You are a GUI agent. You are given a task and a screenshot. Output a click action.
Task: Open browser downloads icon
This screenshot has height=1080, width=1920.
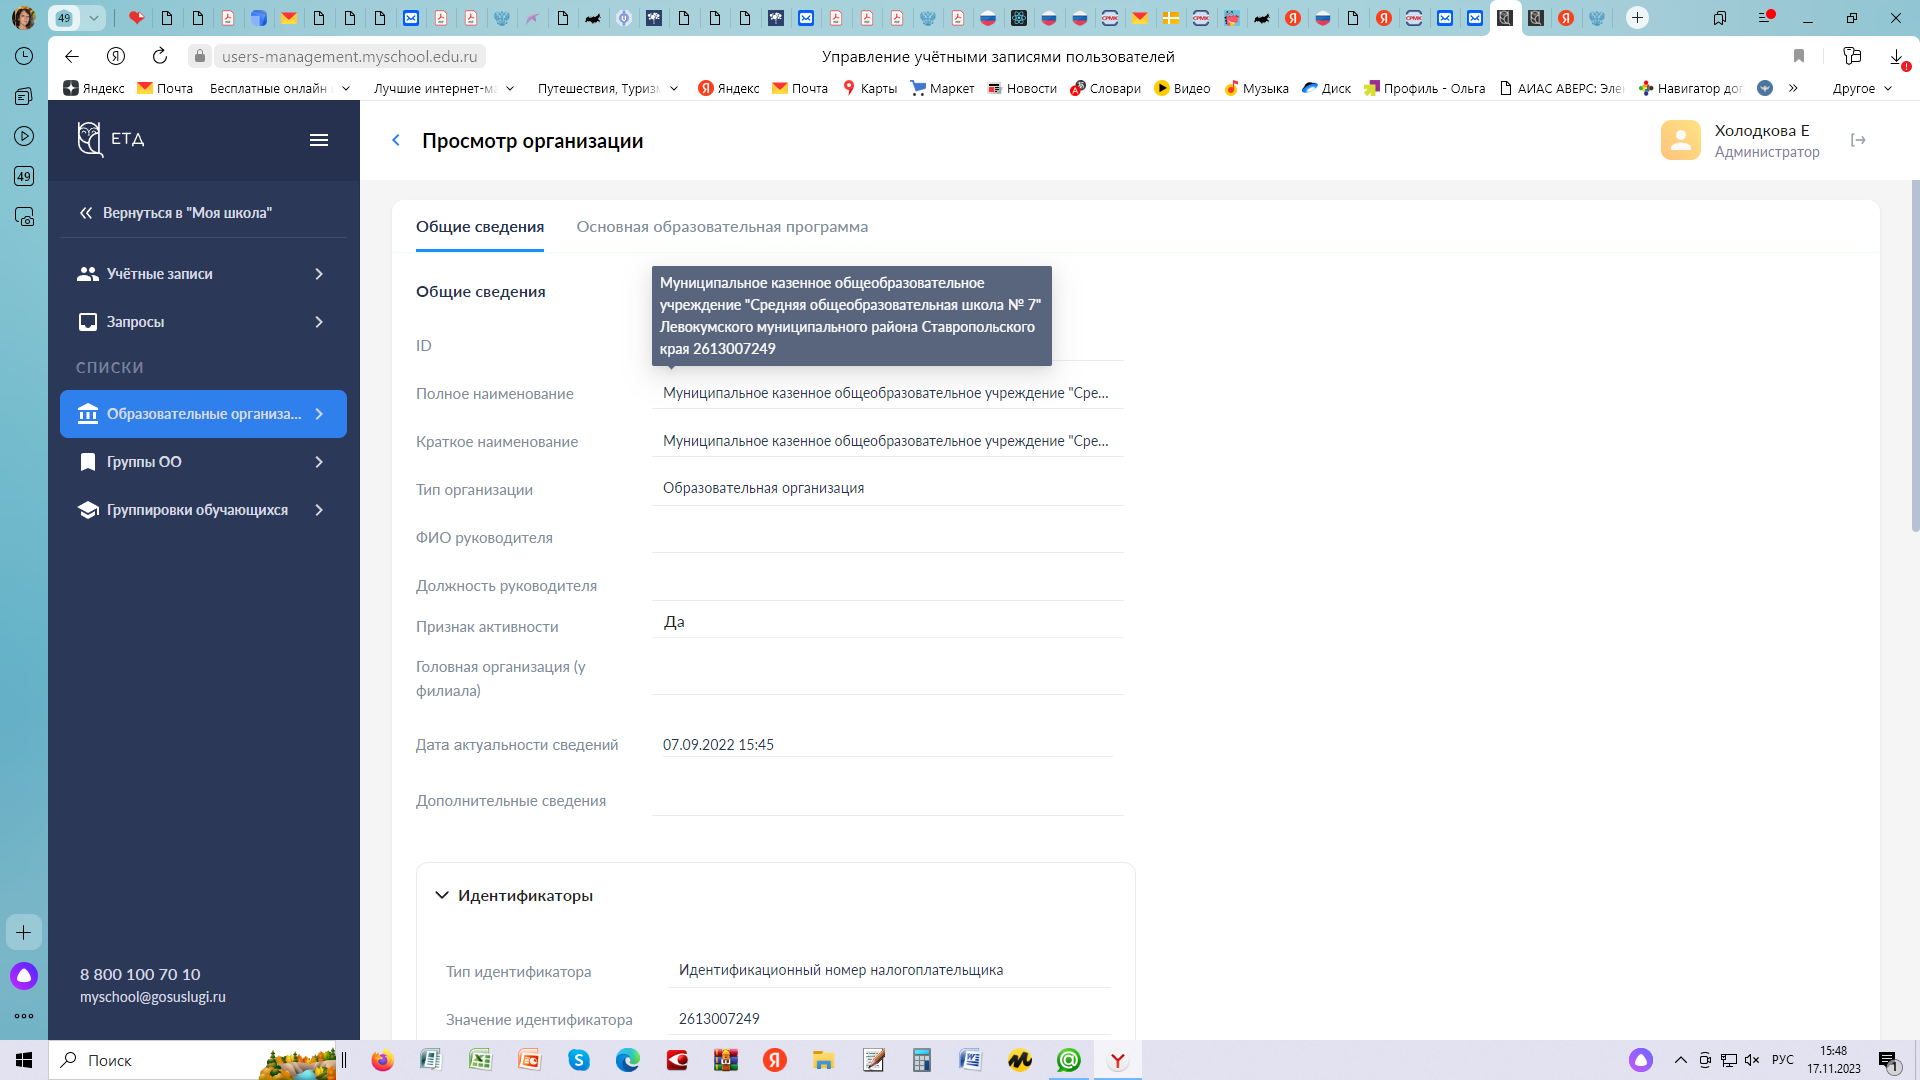pyautogui.click(x=1896, y=57)
